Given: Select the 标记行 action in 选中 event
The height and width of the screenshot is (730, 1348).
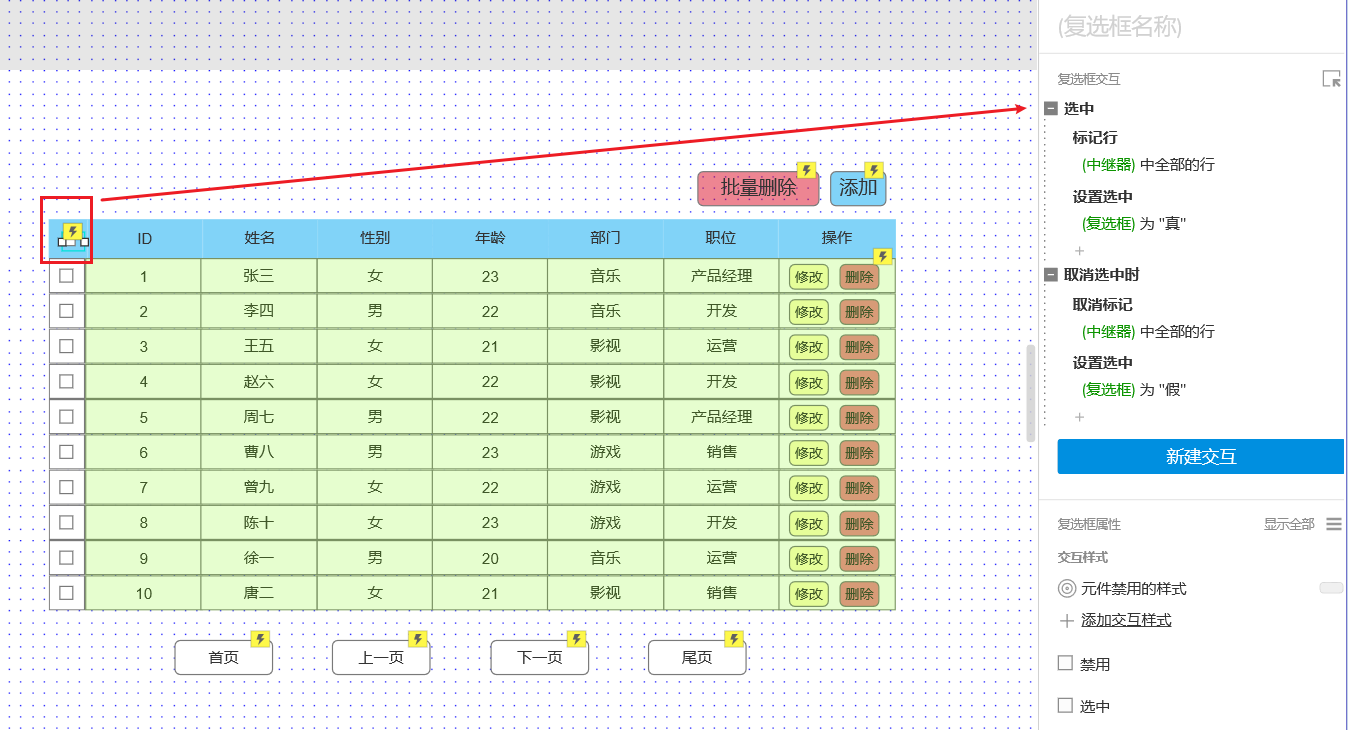Looking at the screenshot, I should tap(1095, 137).
